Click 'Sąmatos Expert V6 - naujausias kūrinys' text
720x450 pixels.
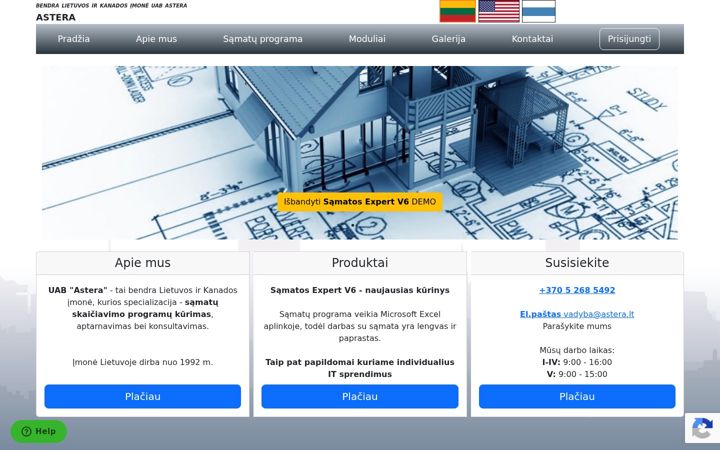360,290
